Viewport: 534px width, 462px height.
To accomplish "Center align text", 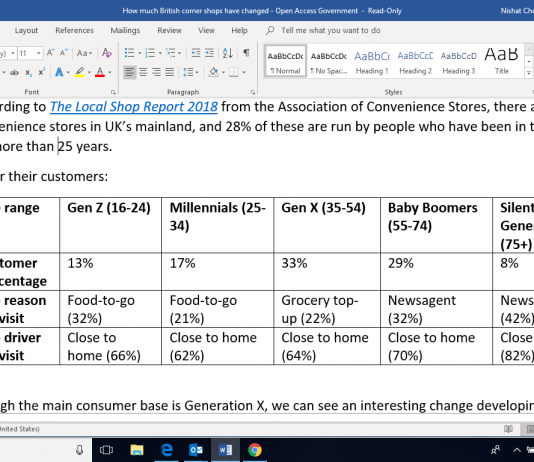I will [143, 72].
